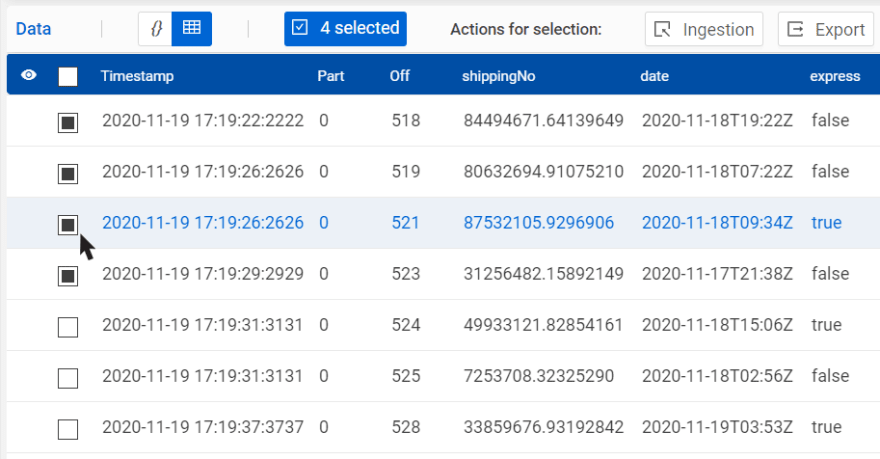Screen dimensions: 880x459
Task: Click the eye visibility icon in header
Action: tap(29, 75)
